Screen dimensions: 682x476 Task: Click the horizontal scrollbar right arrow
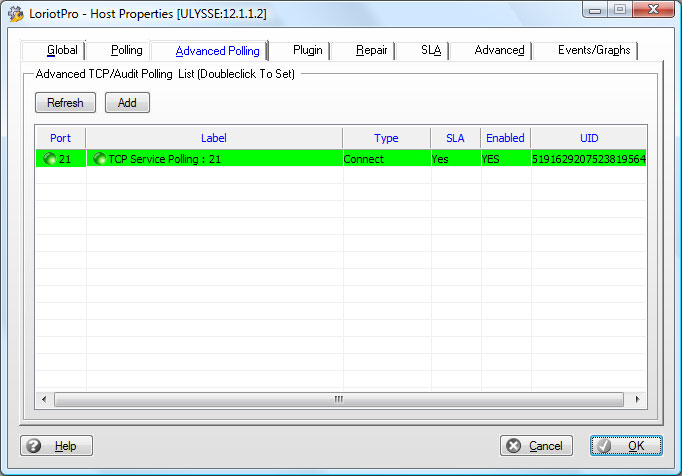click(x=637, y=399)
